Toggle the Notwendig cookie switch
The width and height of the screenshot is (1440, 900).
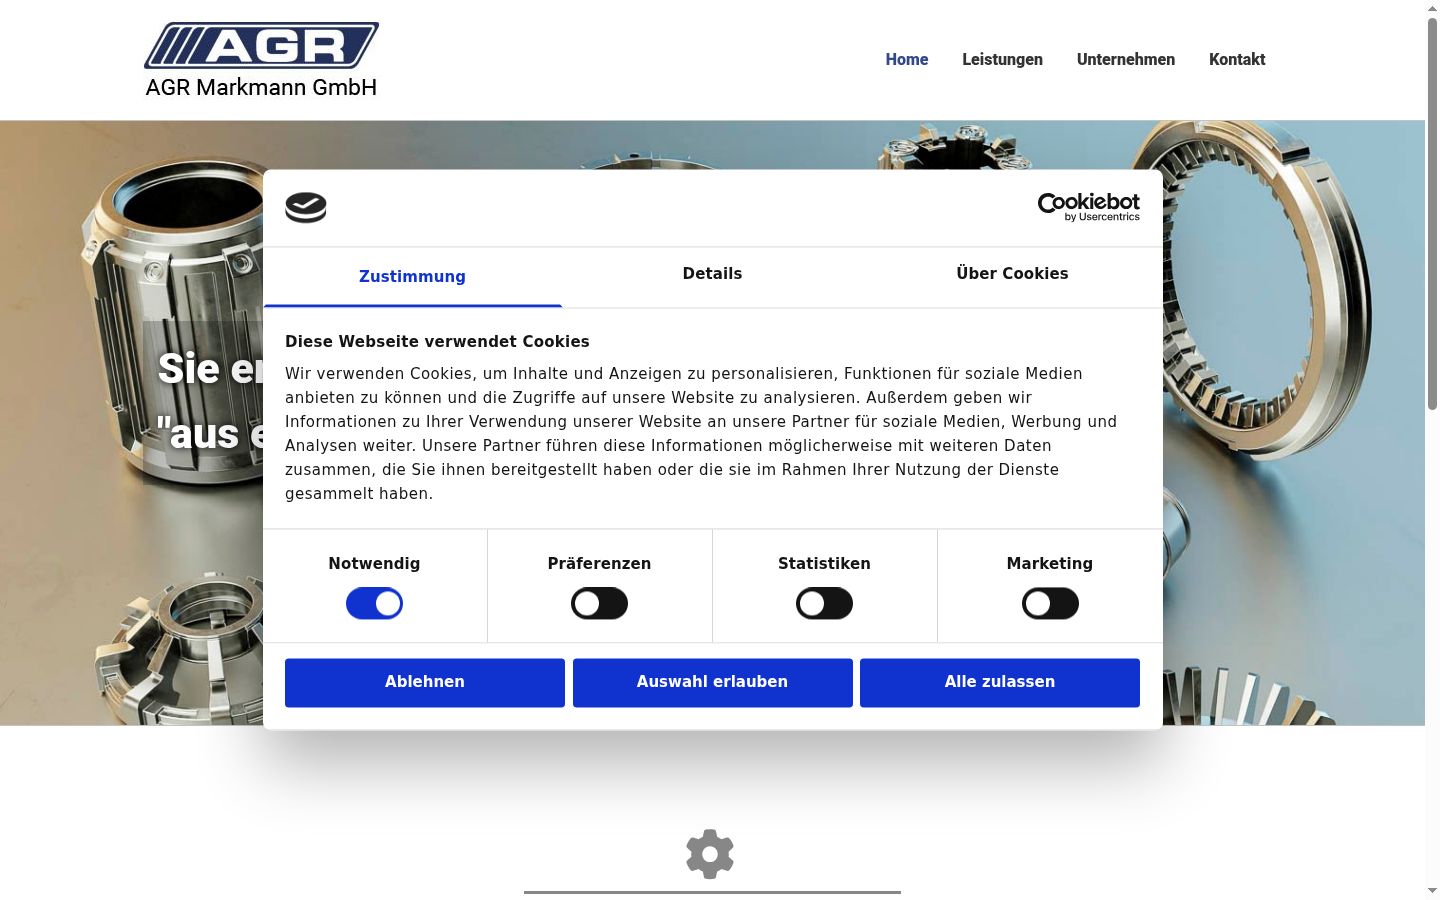point(374,604)
